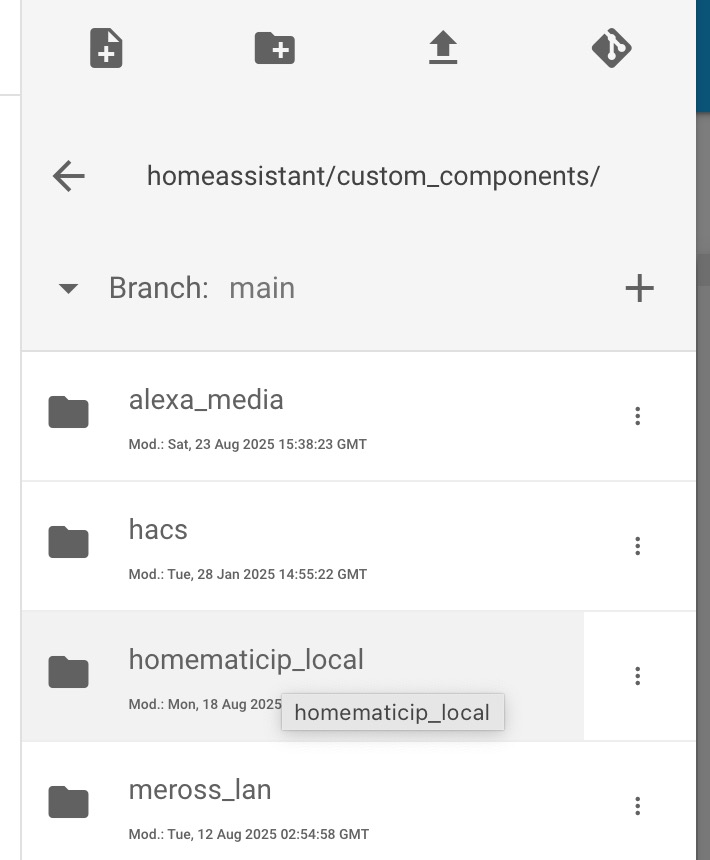
Task: Add a new branch with plus icon
Action: click(639, 288)
